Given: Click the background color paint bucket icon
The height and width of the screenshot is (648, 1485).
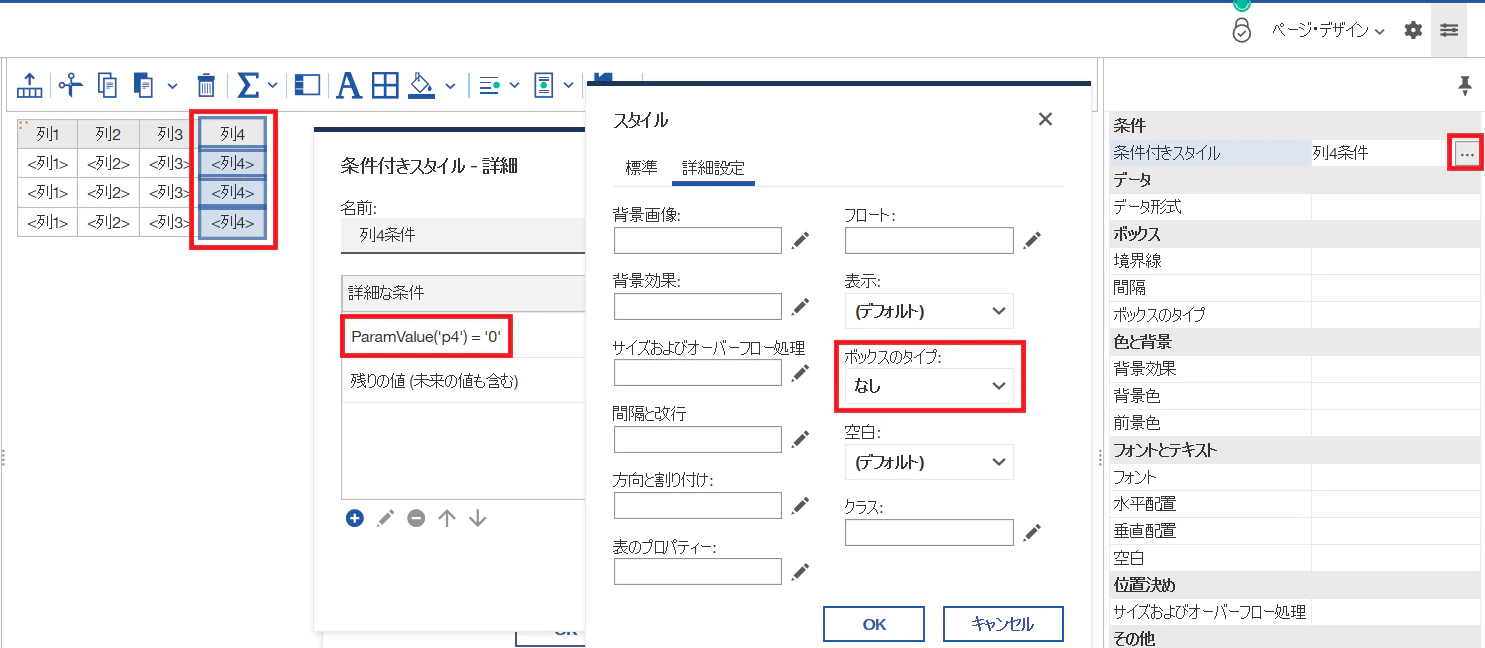Looking at the screenshot, I should click(x=422, y=85).
